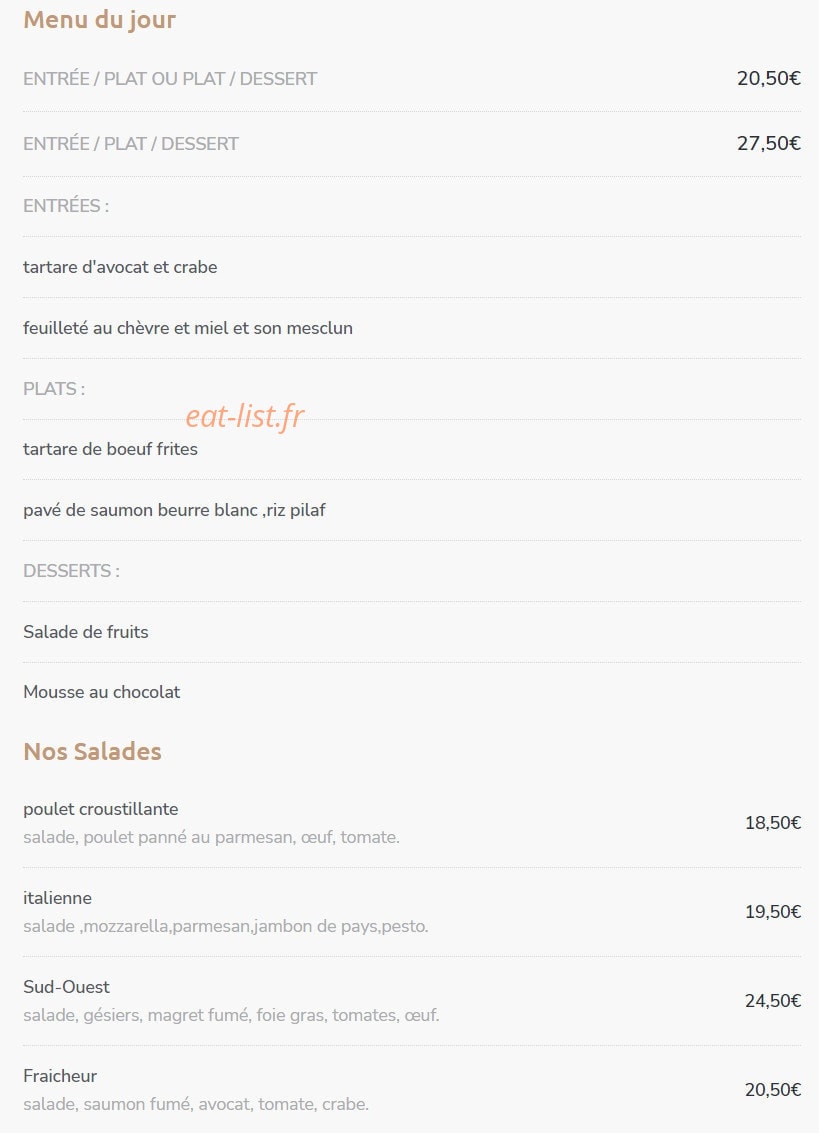
Task: Select the Fraicheur salad
Action: pyautogui.click(x=412, y=1090)
